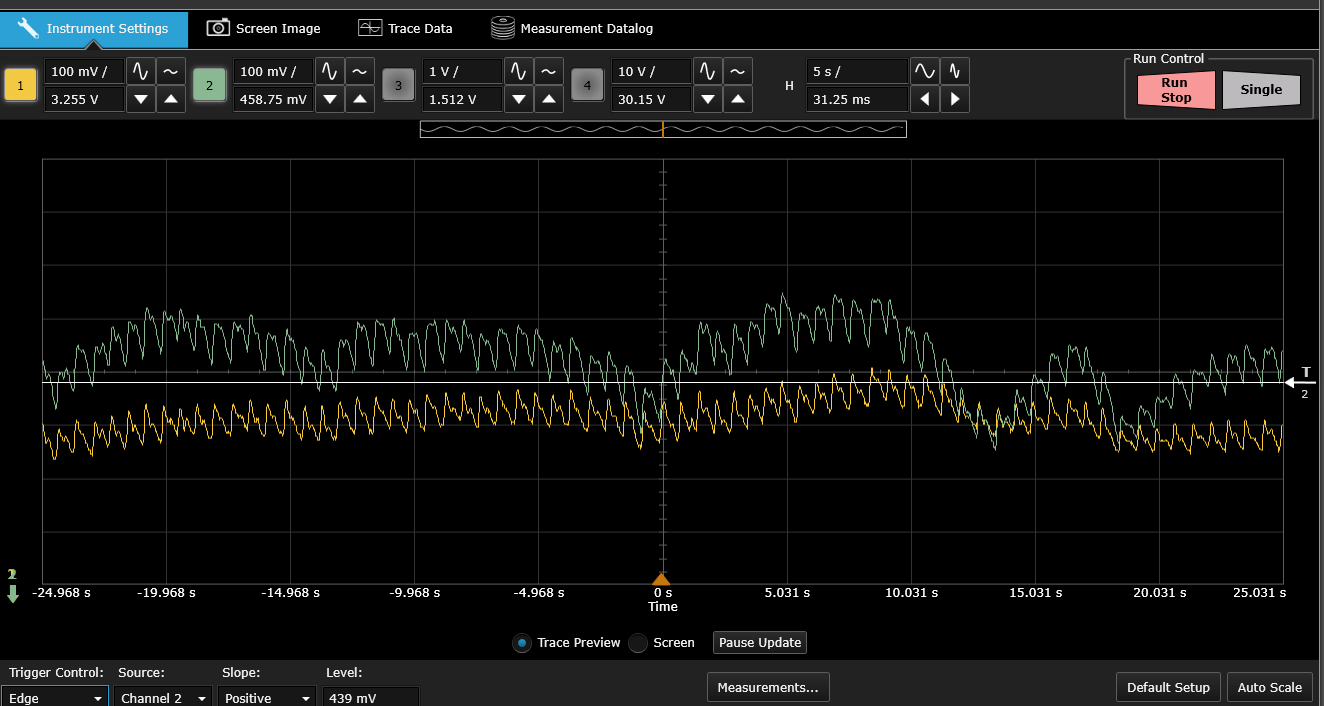Viewport: 1324px width, 706px height.
Task: Open the trigger Source Channel 2 dropdown
Action: click(x=164, y=697)
